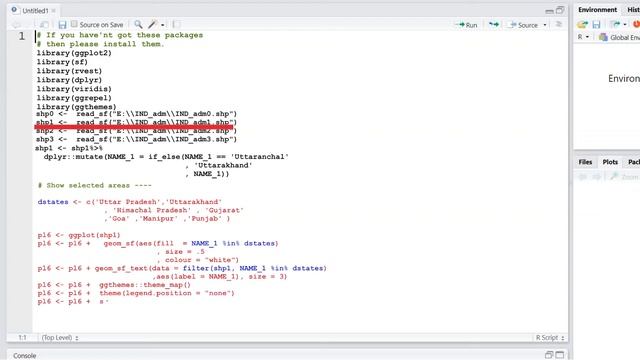Click the colour = "white" argument
This screenshot has height=360, width=640.
point(202,260)
